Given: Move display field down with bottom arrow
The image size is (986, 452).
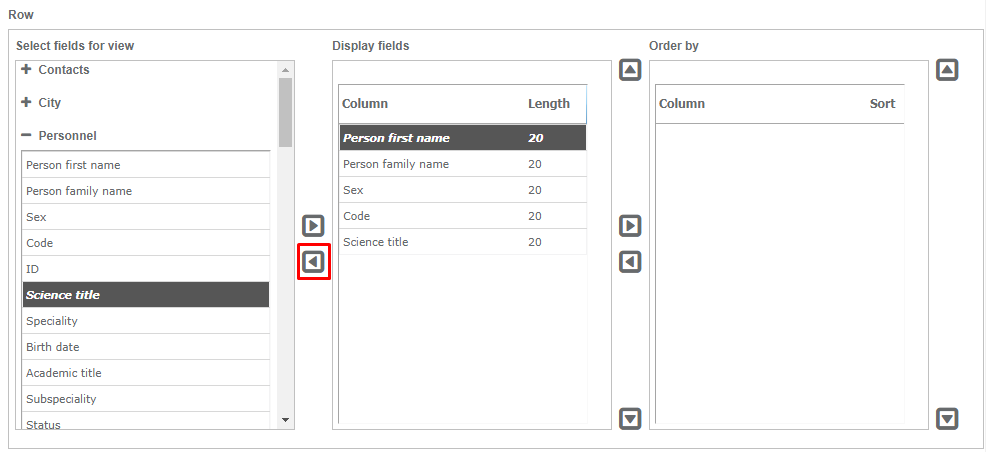Looking at the screenshot, I should click(x=630, y=418).
